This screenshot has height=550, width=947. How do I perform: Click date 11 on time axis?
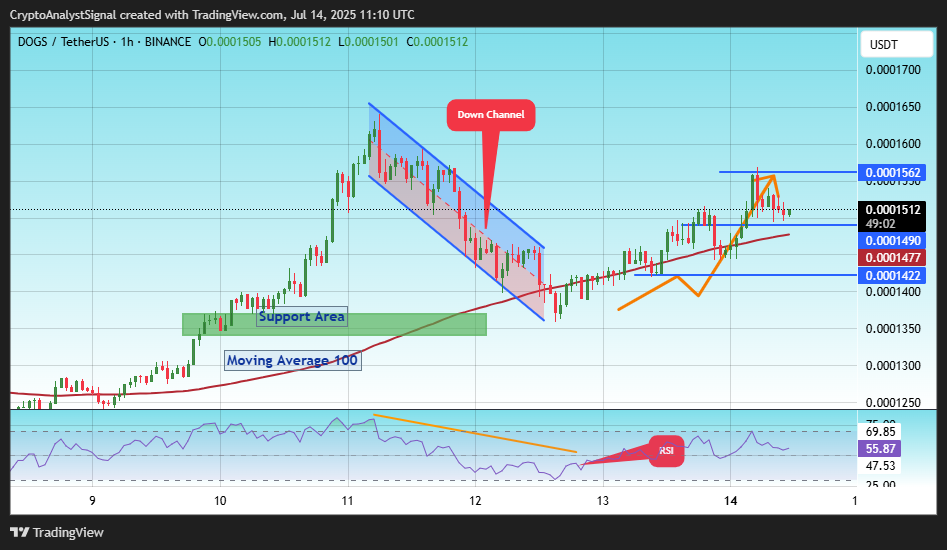coord(347,500)
